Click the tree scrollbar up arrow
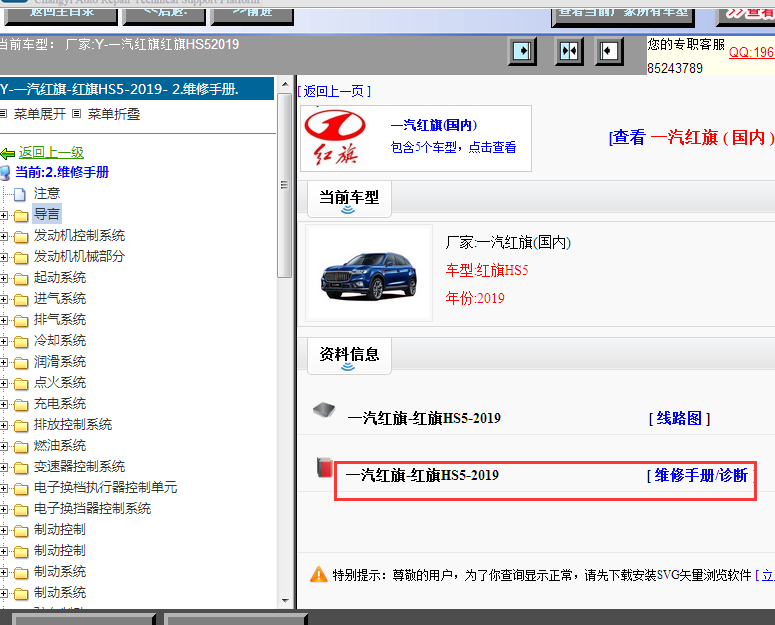The width and height of the screenshot is (775, 625). tap(285, 84)
